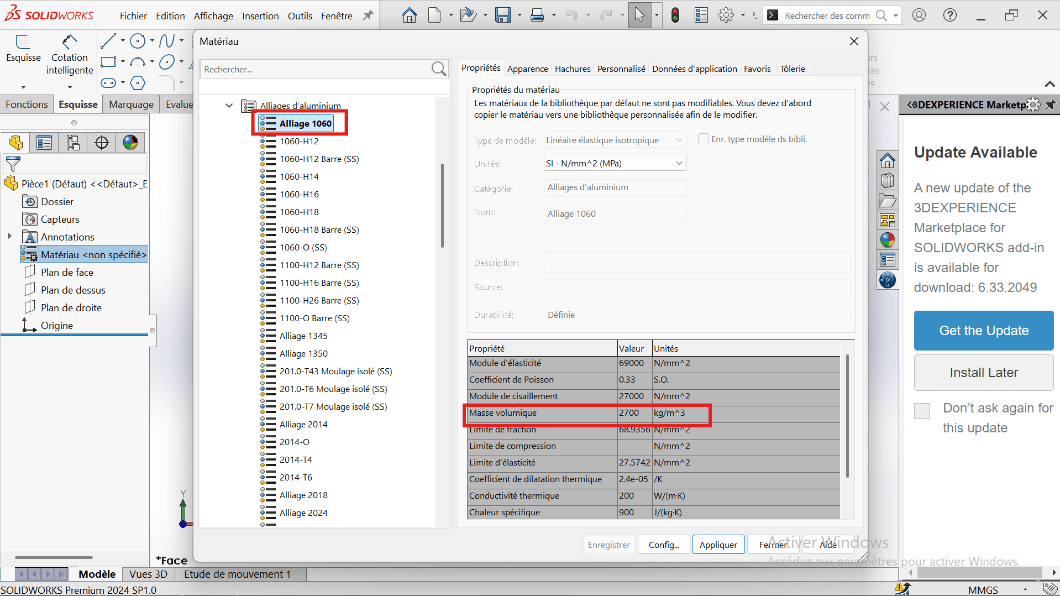This screenshot has width=1060, height=596.
Task: Click the feature tree filter funnel icon
Action: (14, 163)
